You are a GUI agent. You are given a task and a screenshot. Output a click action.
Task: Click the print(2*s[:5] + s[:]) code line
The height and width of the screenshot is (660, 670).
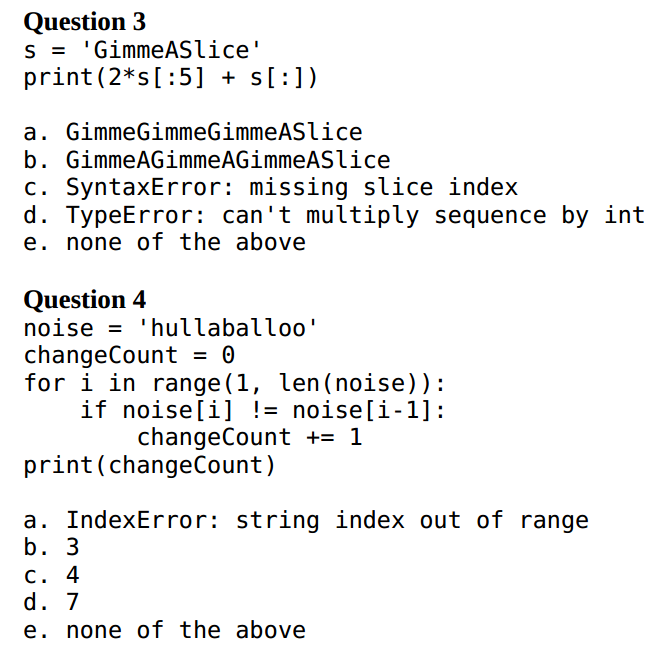click(170, 78)
